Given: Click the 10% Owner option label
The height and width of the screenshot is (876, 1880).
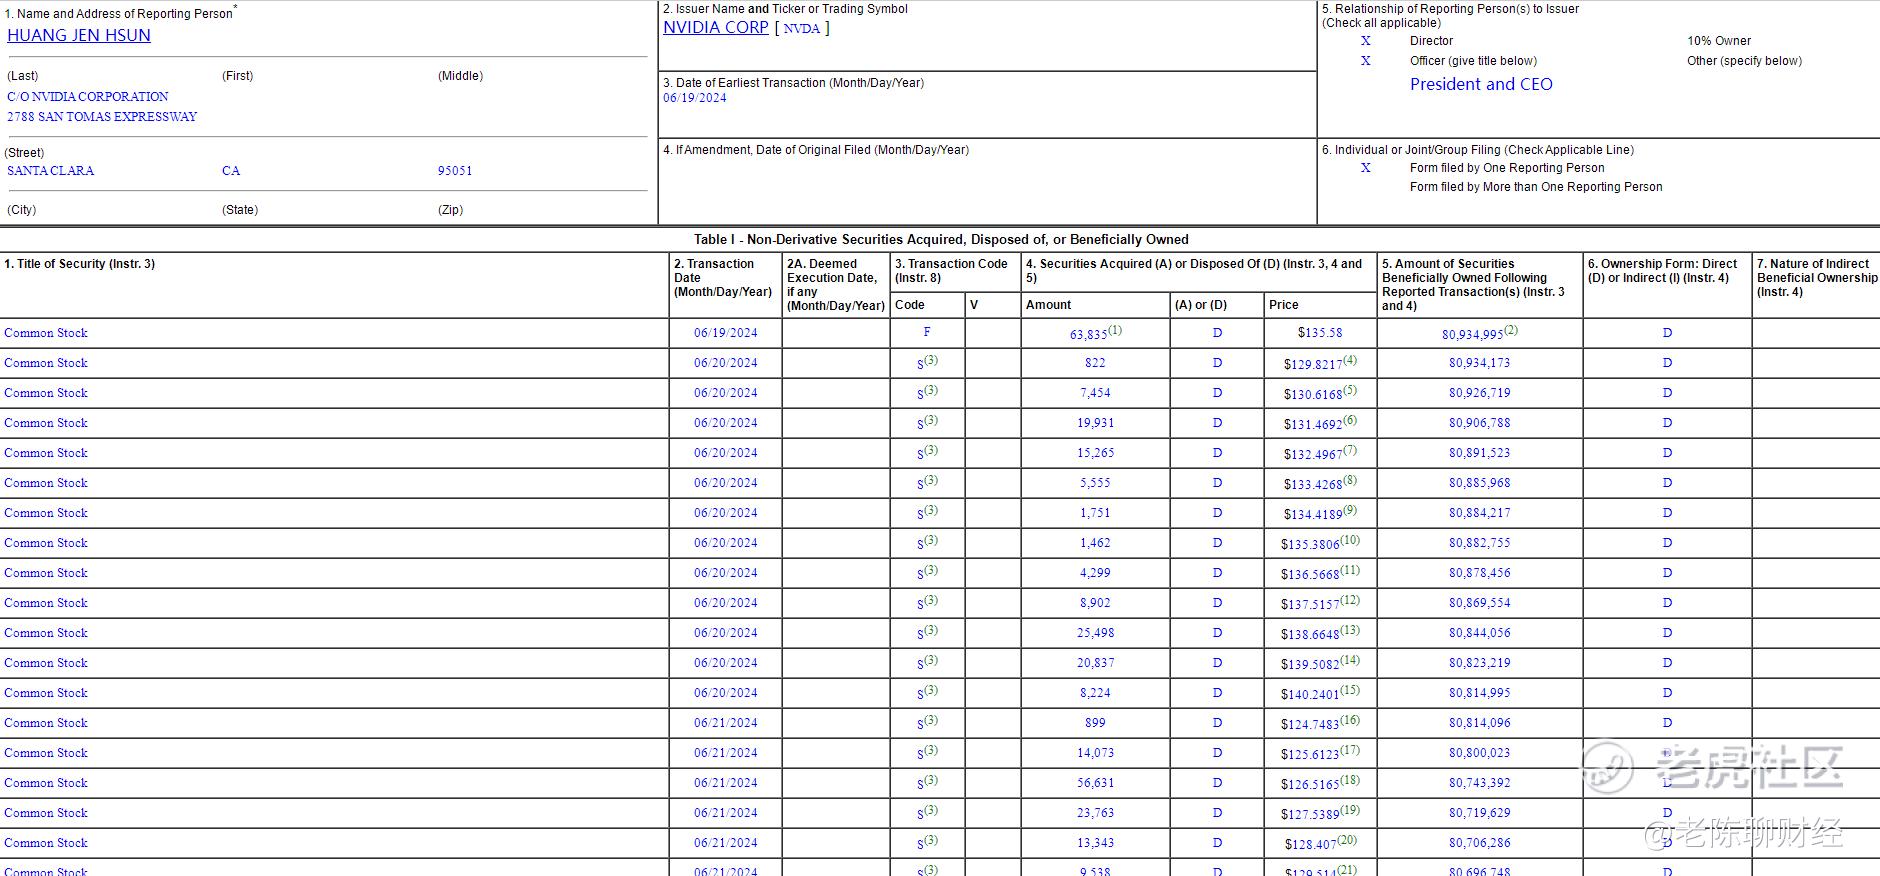Looking at the screenshot, I should (x=1719, y=41).
